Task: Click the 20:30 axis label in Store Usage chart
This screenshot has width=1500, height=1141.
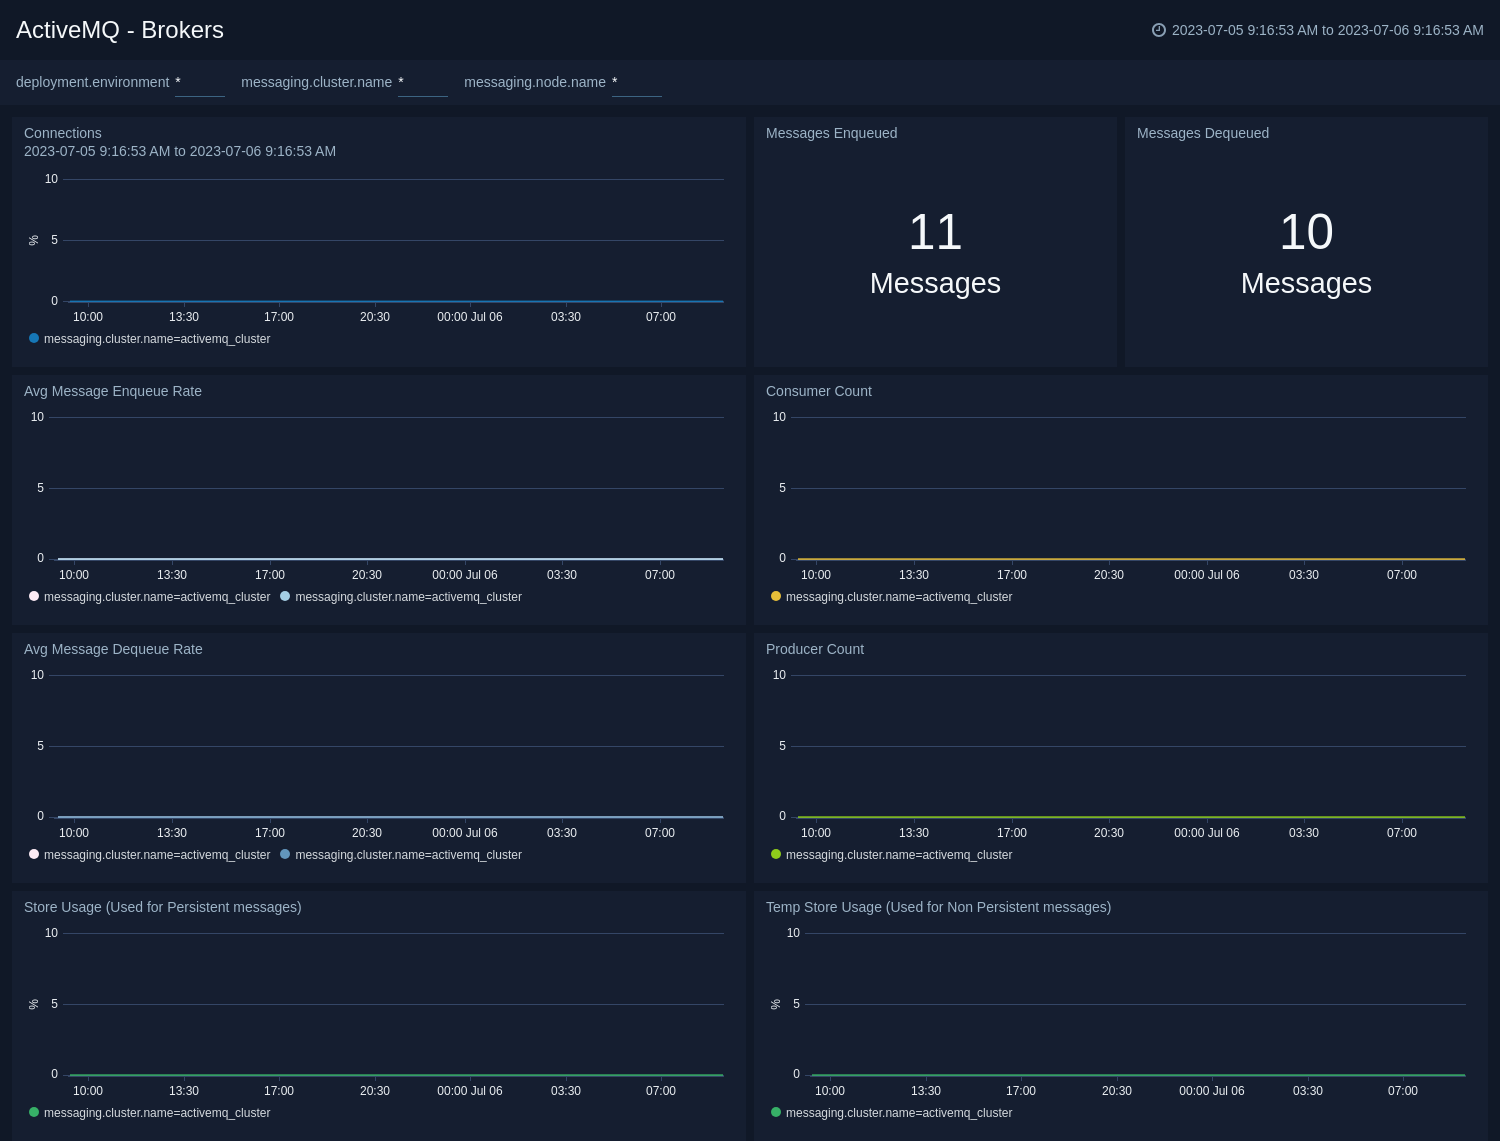Action: [375, 1091]
